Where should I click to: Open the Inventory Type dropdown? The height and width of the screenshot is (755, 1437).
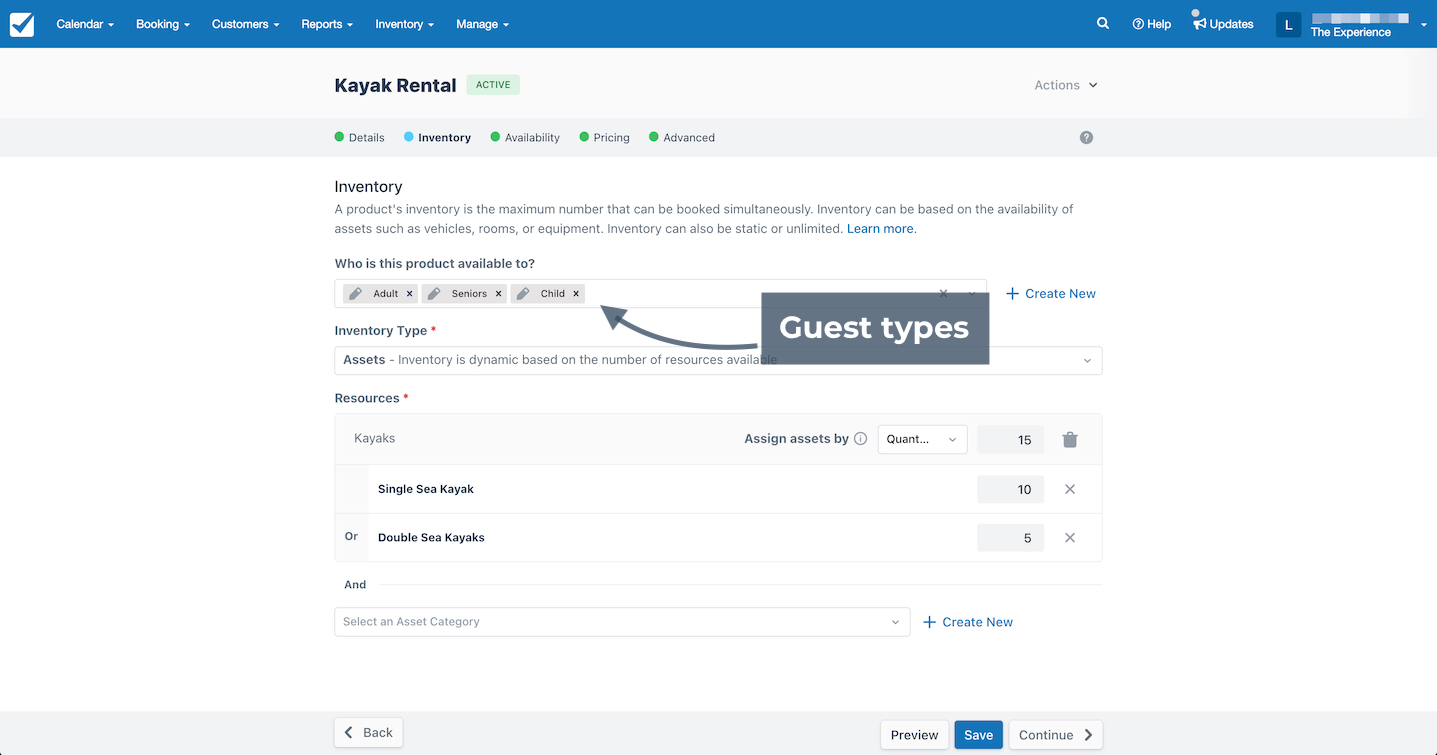718,360
